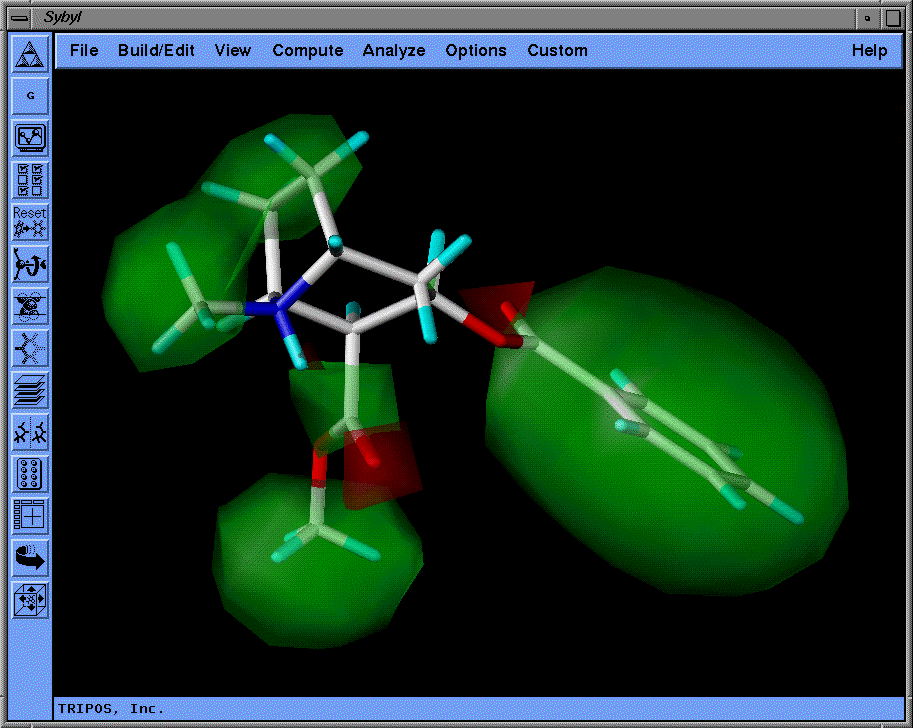Screen dimensions: 913x728
Task: Select the molecule rotate tool icon
Action: [30, 264]
